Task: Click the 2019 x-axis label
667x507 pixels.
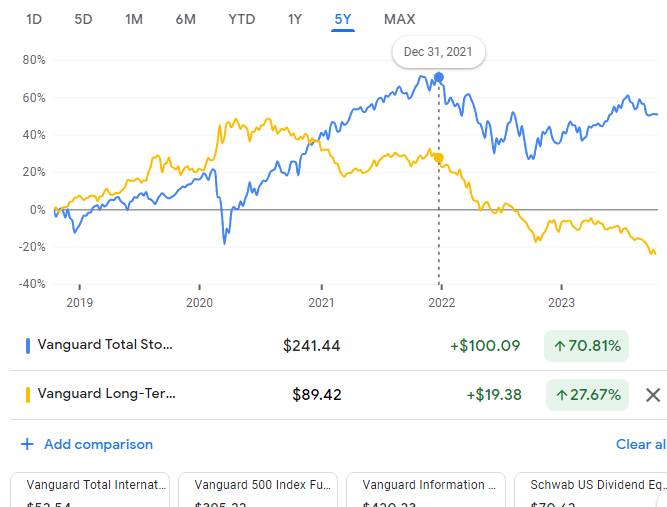Action: (80, 303)
